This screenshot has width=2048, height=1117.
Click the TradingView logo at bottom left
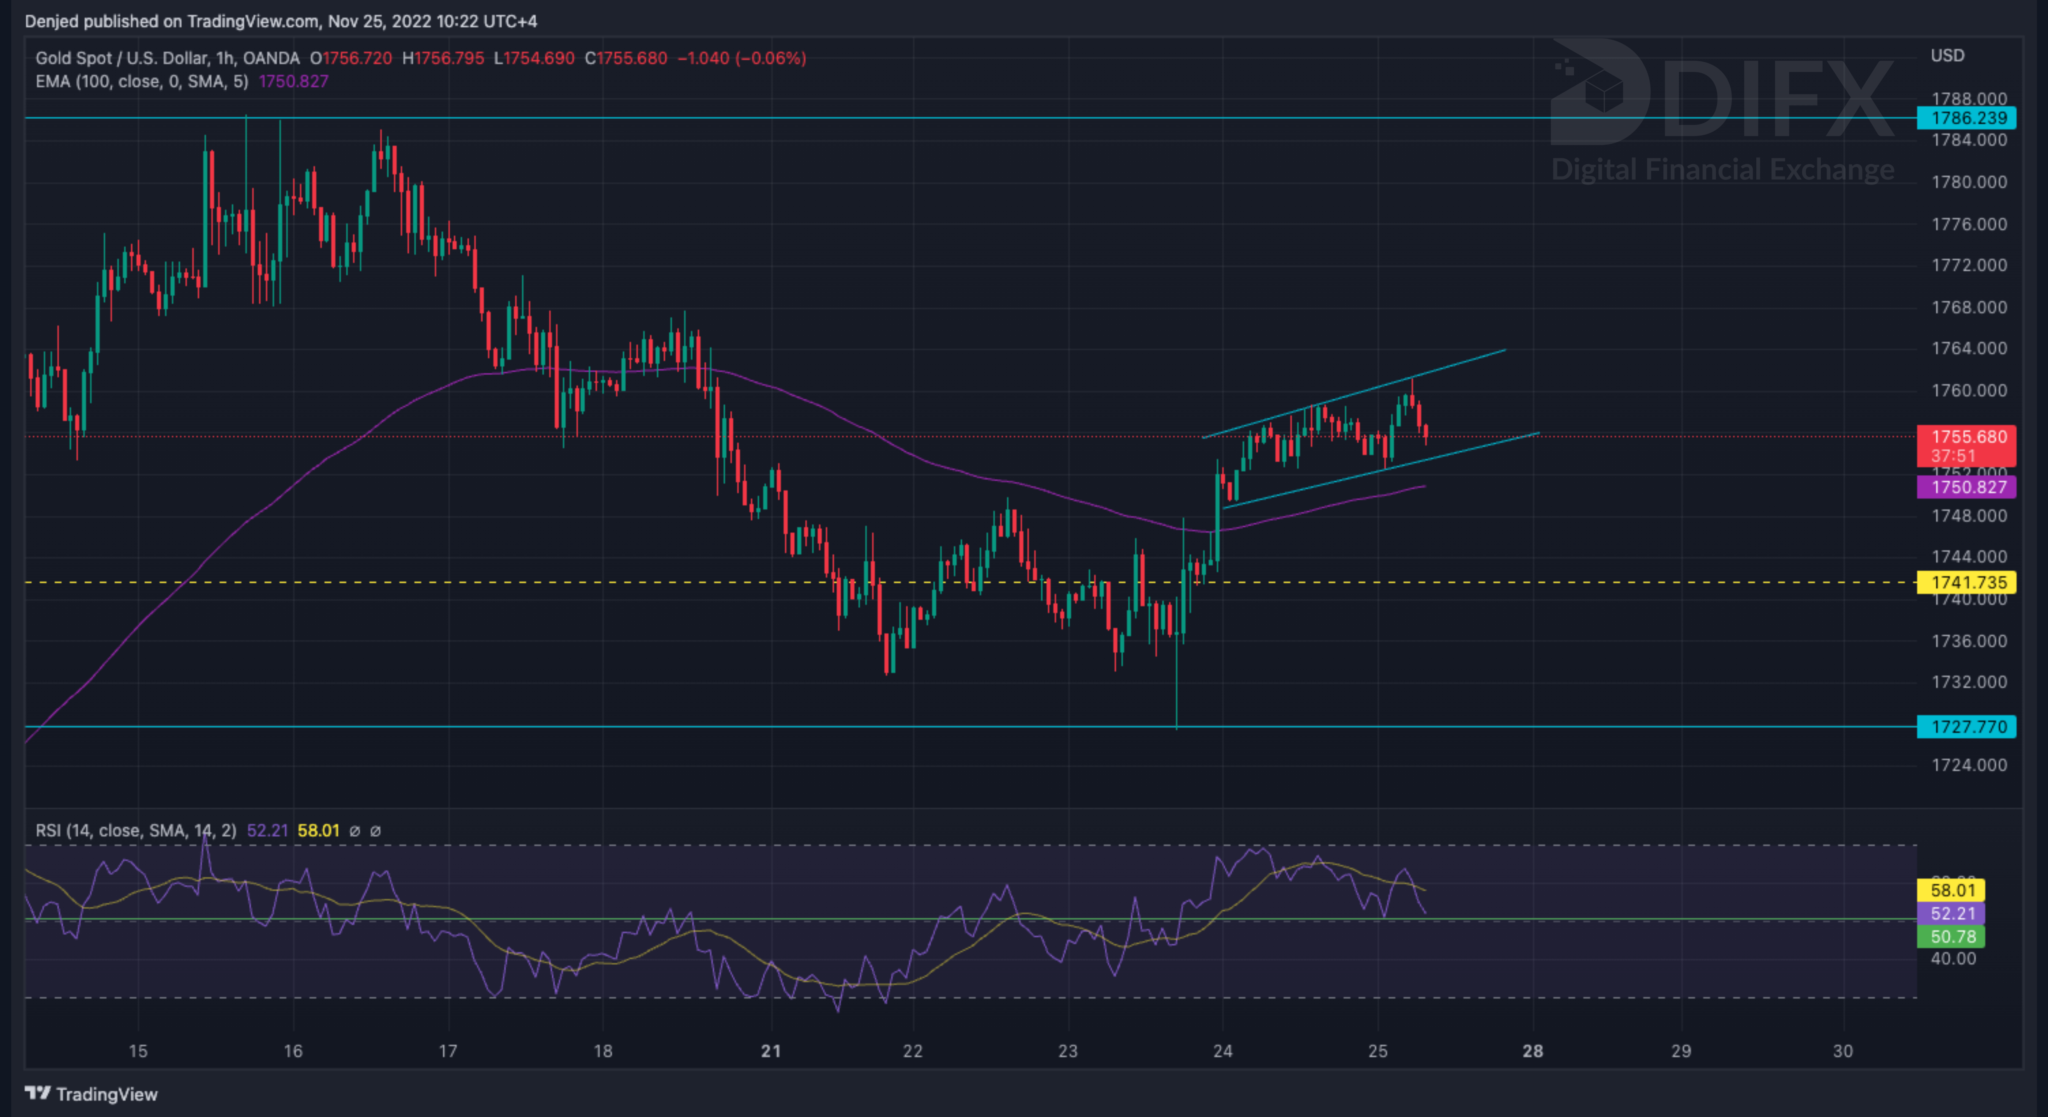[x=91, y=1094]
